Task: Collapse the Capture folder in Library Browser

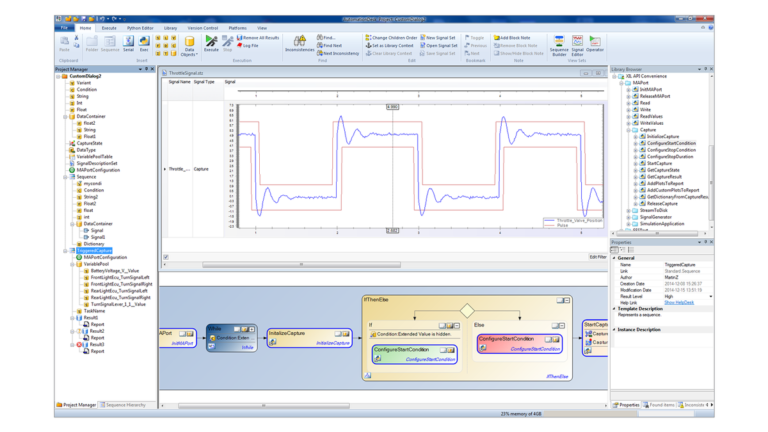Action: (628, 130)
